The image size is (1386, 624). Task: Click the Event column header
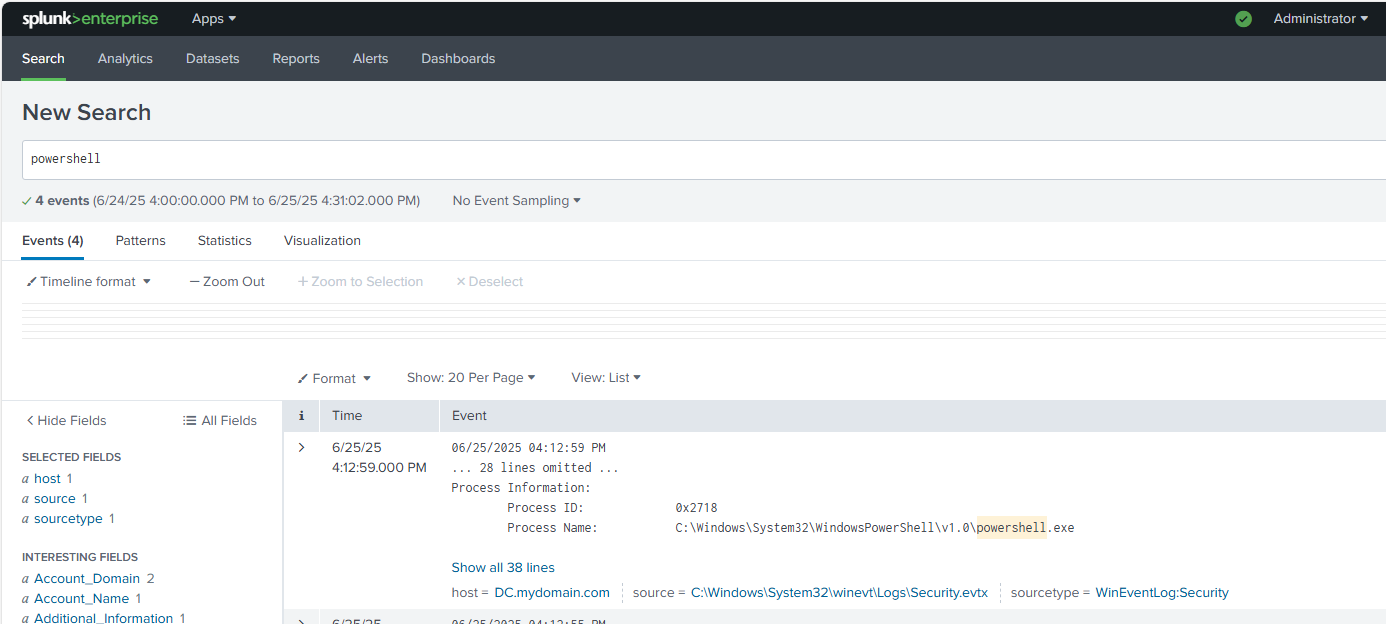pyautogui.click(x=469, y=416)
